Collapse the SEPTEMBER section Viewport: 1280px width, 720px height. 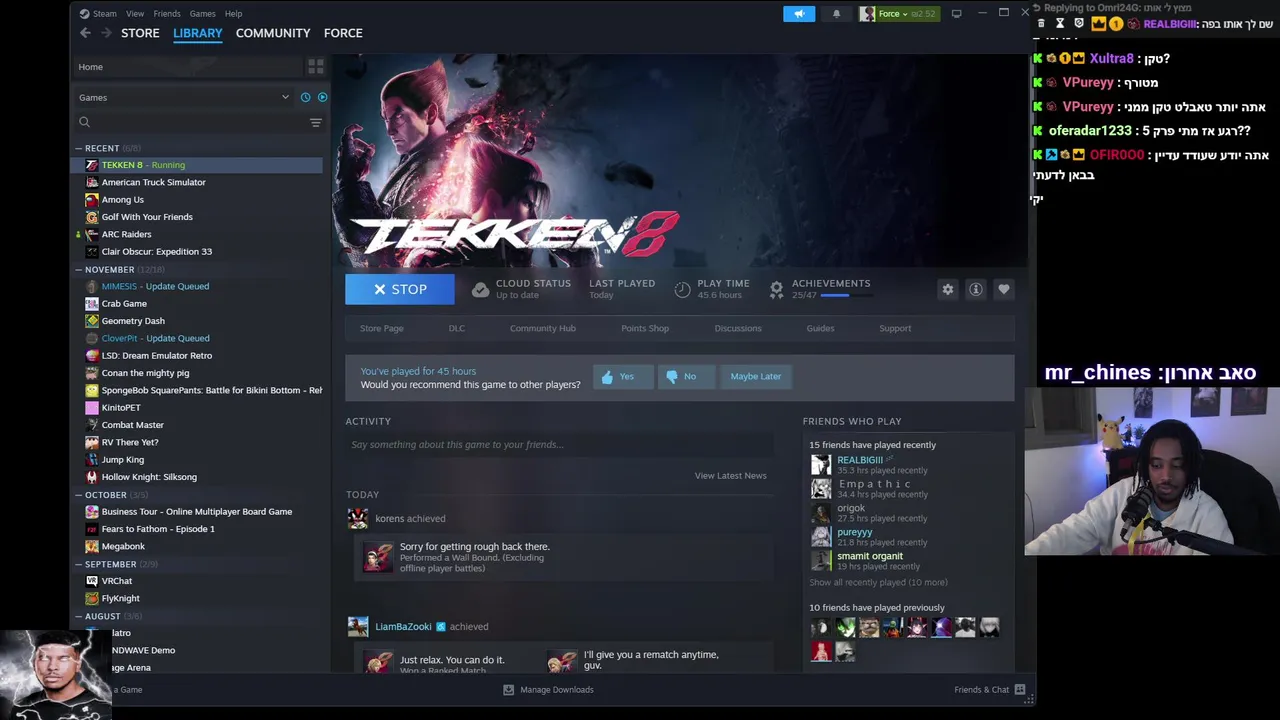point(78,564)
